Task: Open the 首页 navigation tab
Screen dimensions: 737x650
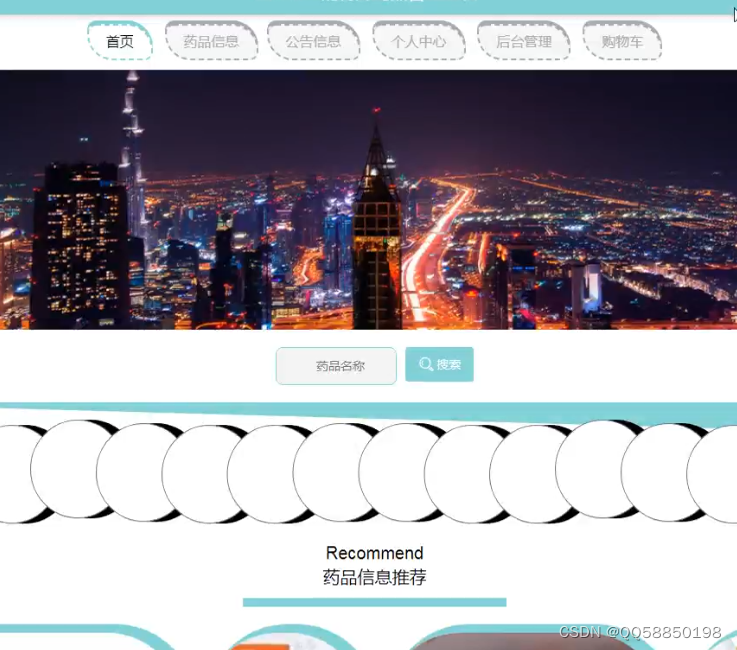Action: pyautogui.click(x=120, y=41)
